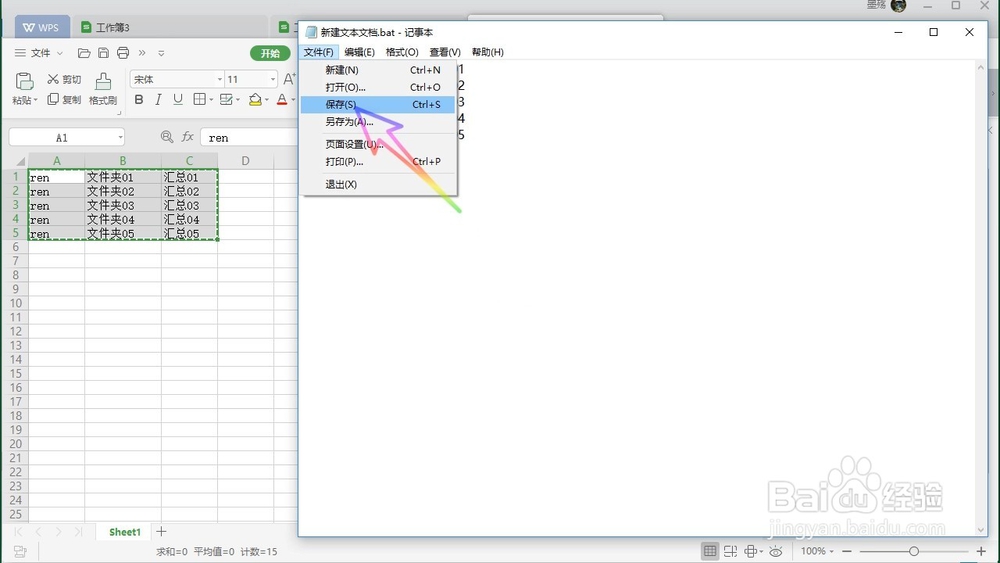Image resolution: width=1000 pixels, height=563 pixels.
Task: Open Notepad 格式(O) menu
Action: tap(402, 52)
